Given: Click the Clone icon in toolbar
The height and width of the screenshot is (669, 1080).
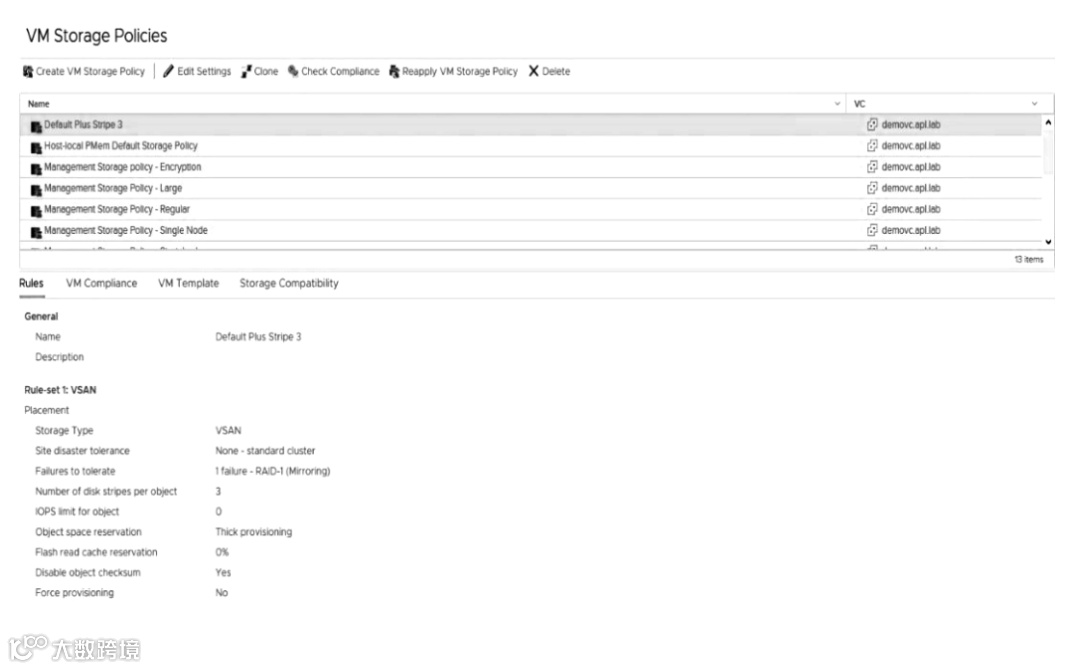Looking at the screenshot, I should [x=246, y=72].
